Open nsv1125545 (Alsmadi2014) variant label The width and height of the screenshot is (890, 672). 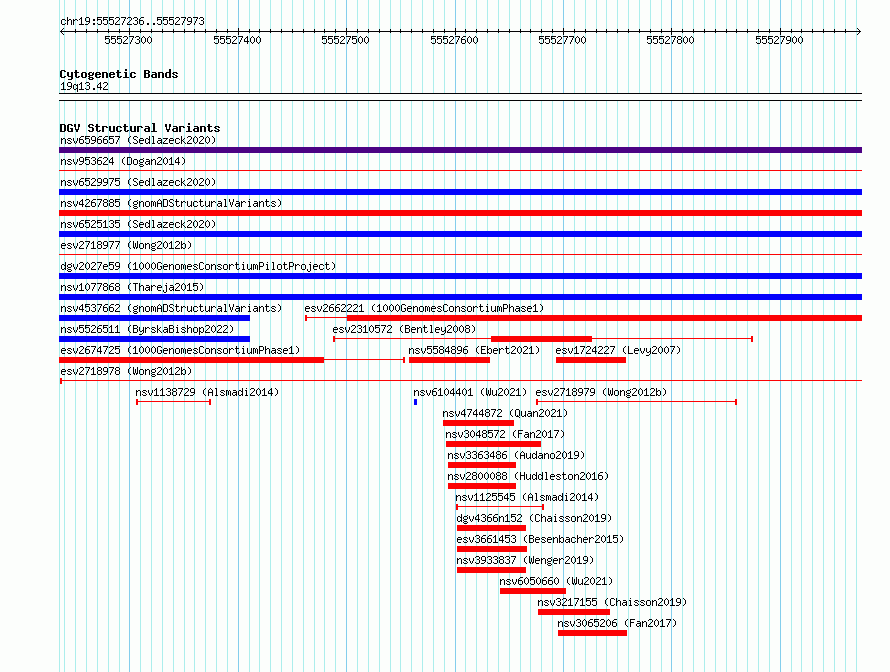coord(527,497)
